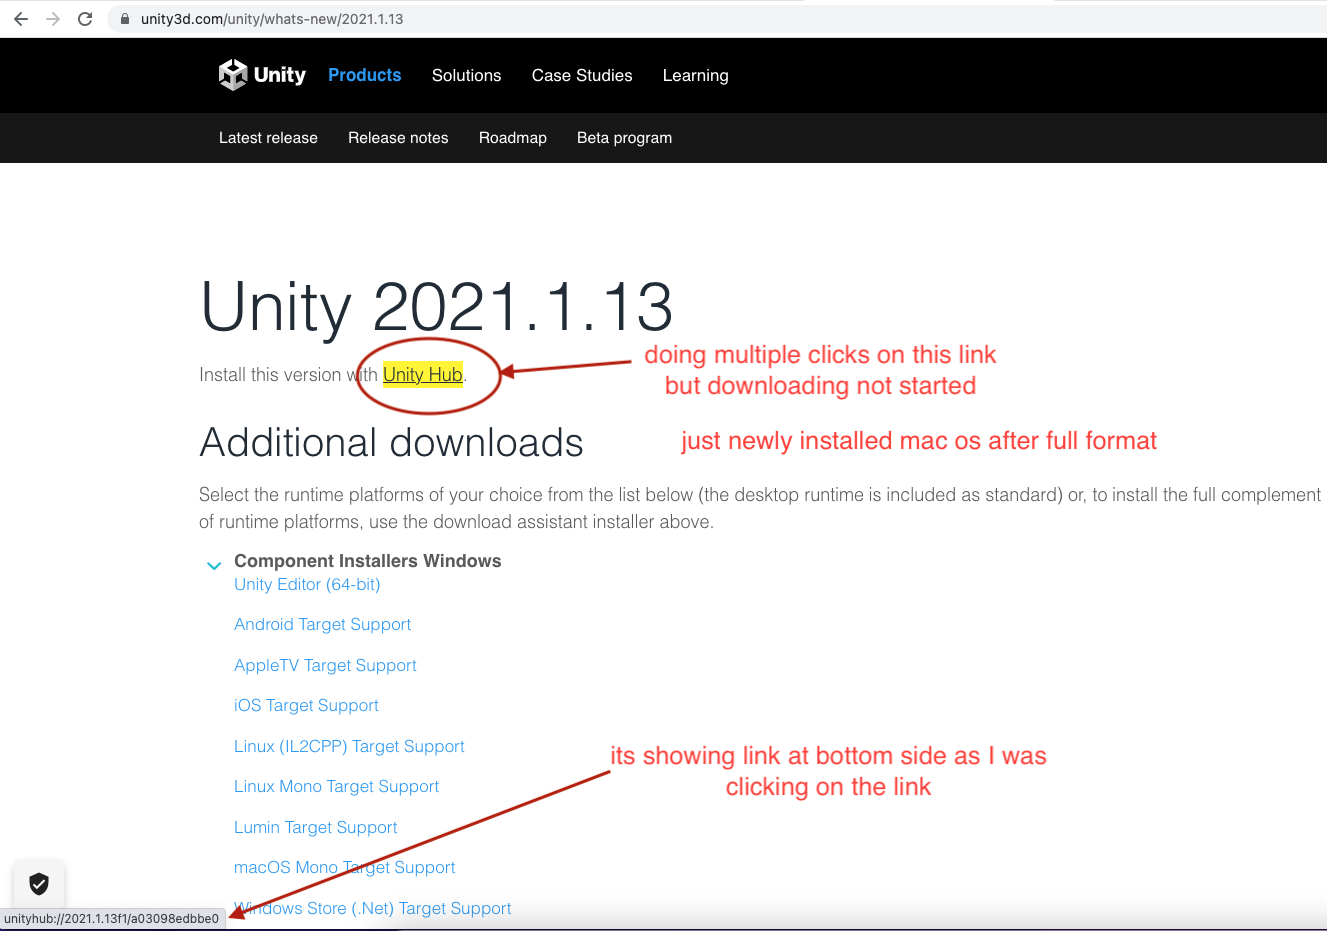
Task: Download Windows Store (.Net) Target Support
Action: coord(372,908)
